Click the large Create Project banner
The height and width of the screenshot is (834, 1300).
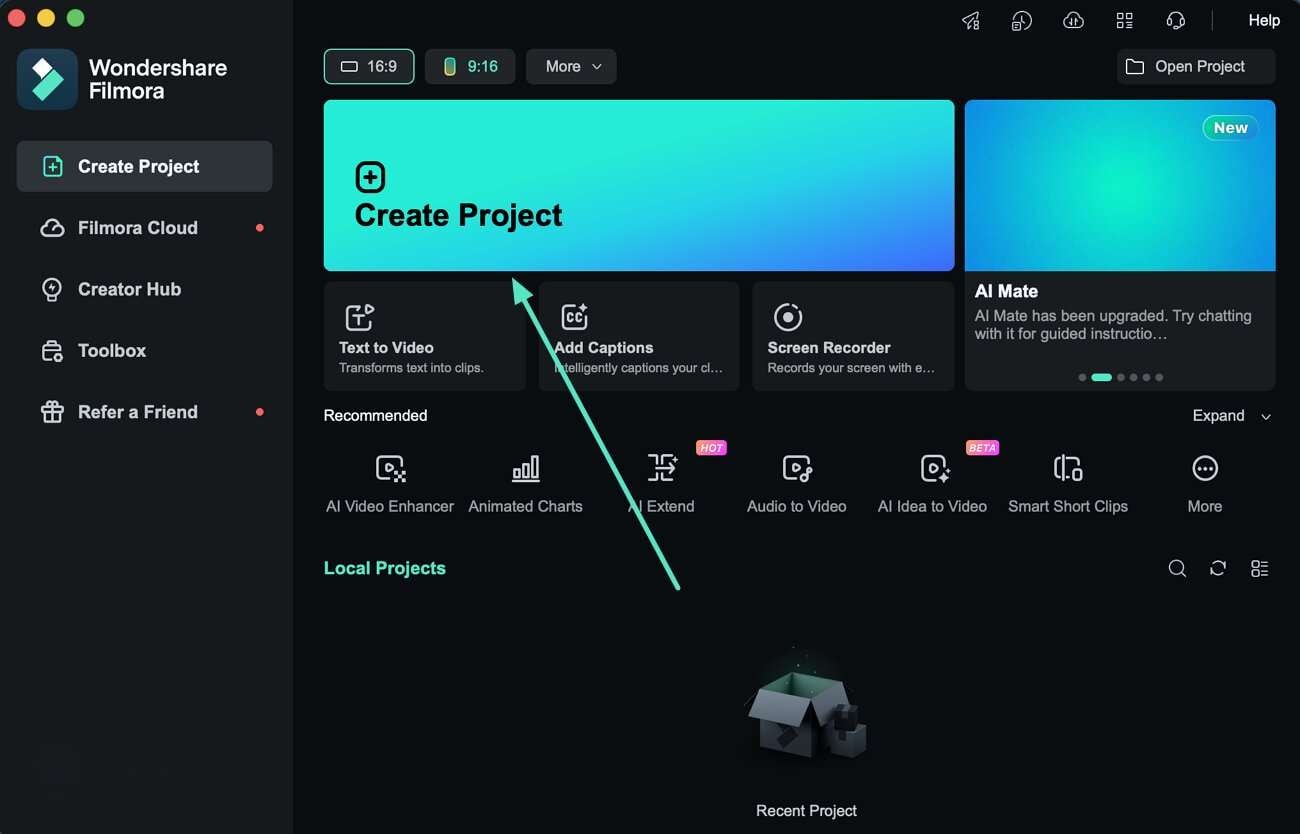[x=639, y=185]
